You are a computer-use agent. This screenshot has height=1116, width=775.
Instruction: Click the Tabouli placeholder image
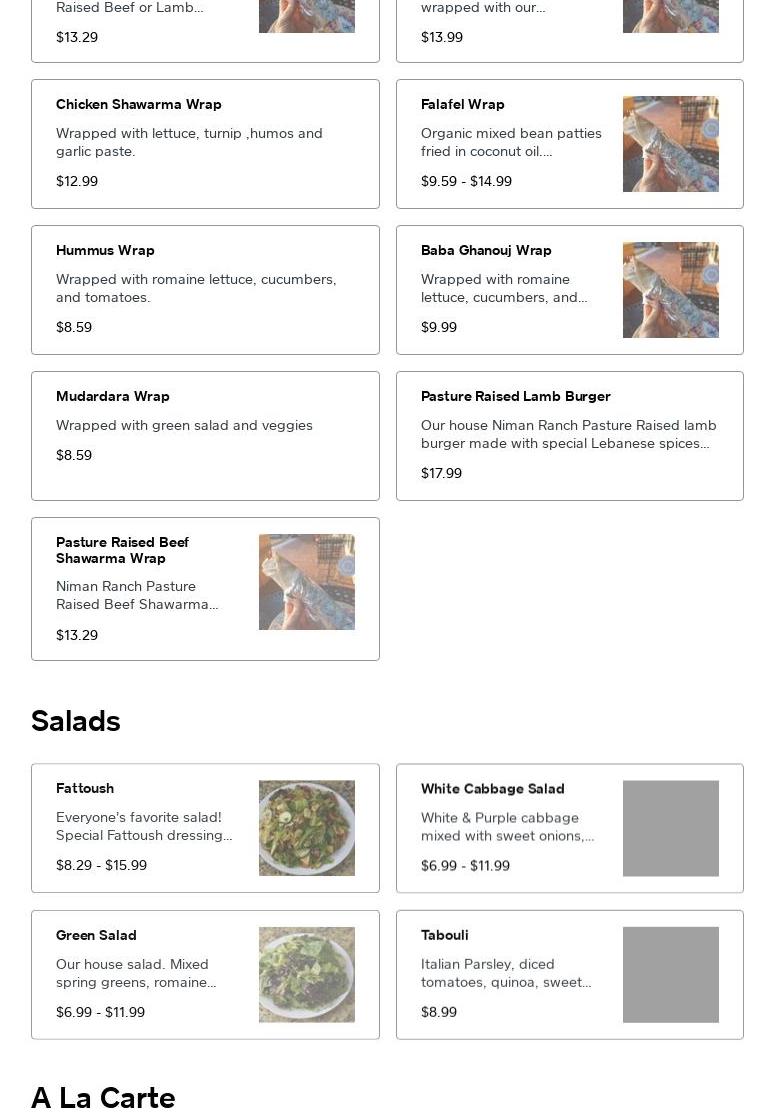pos(670,974)
